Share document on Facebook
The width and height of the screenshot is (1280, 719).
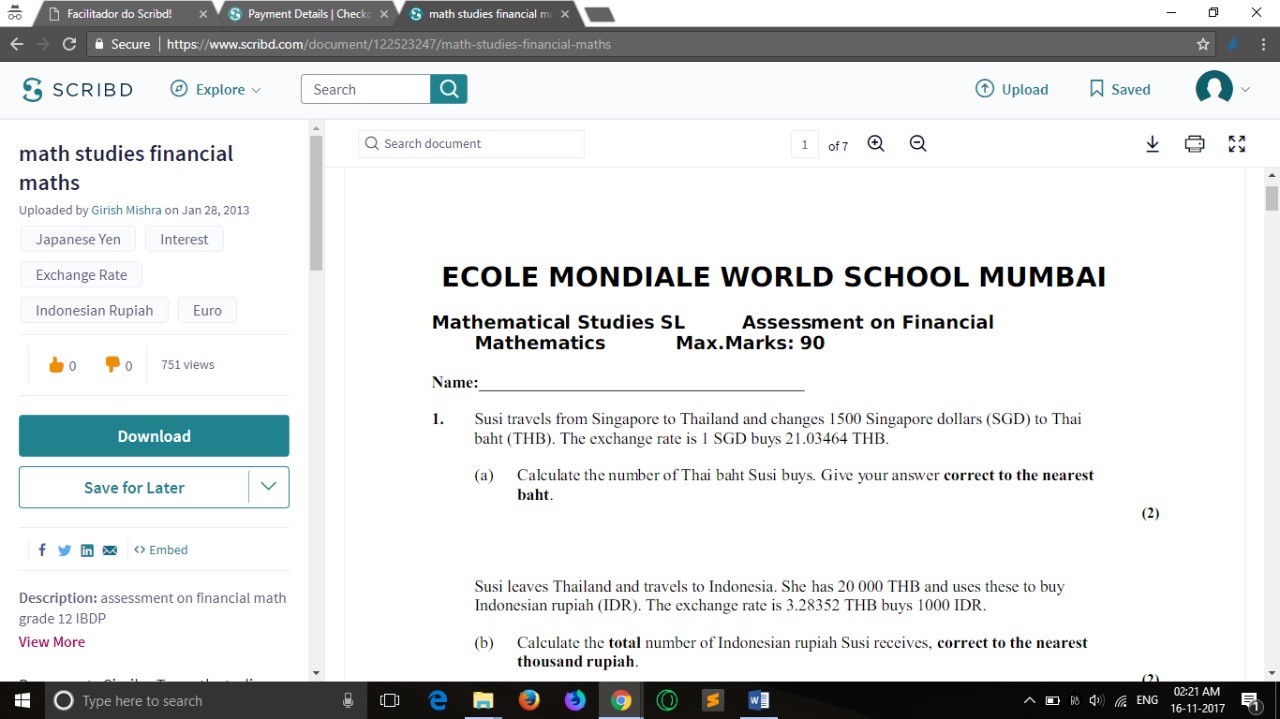point(42,550)
